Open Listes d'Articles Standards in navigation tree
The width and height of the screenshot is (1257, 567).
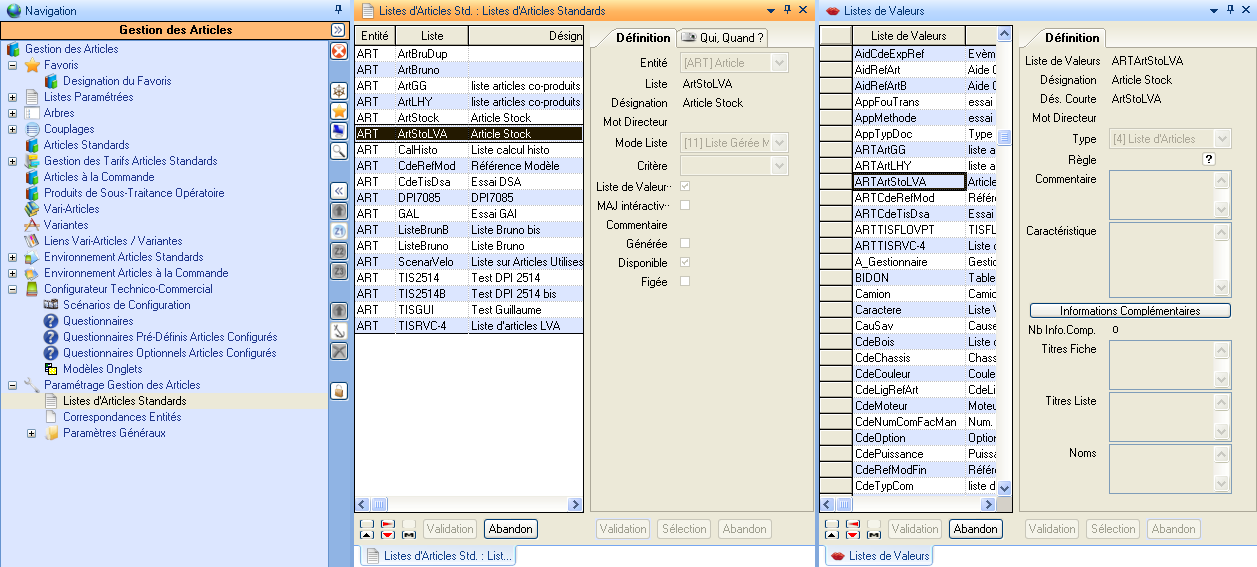point(125,401)
